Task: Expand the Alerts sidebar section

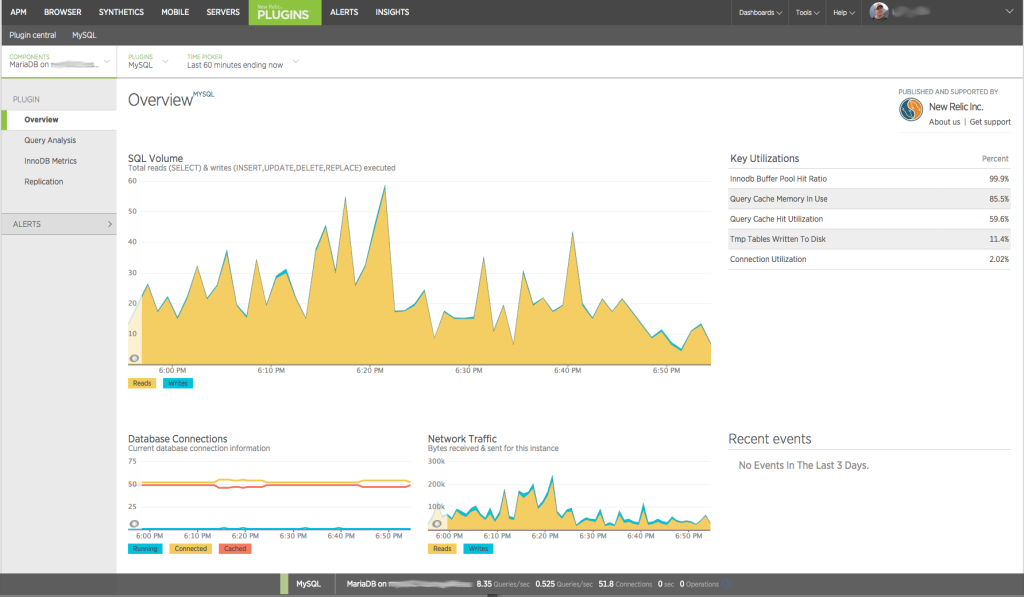Action: [59, 224]
